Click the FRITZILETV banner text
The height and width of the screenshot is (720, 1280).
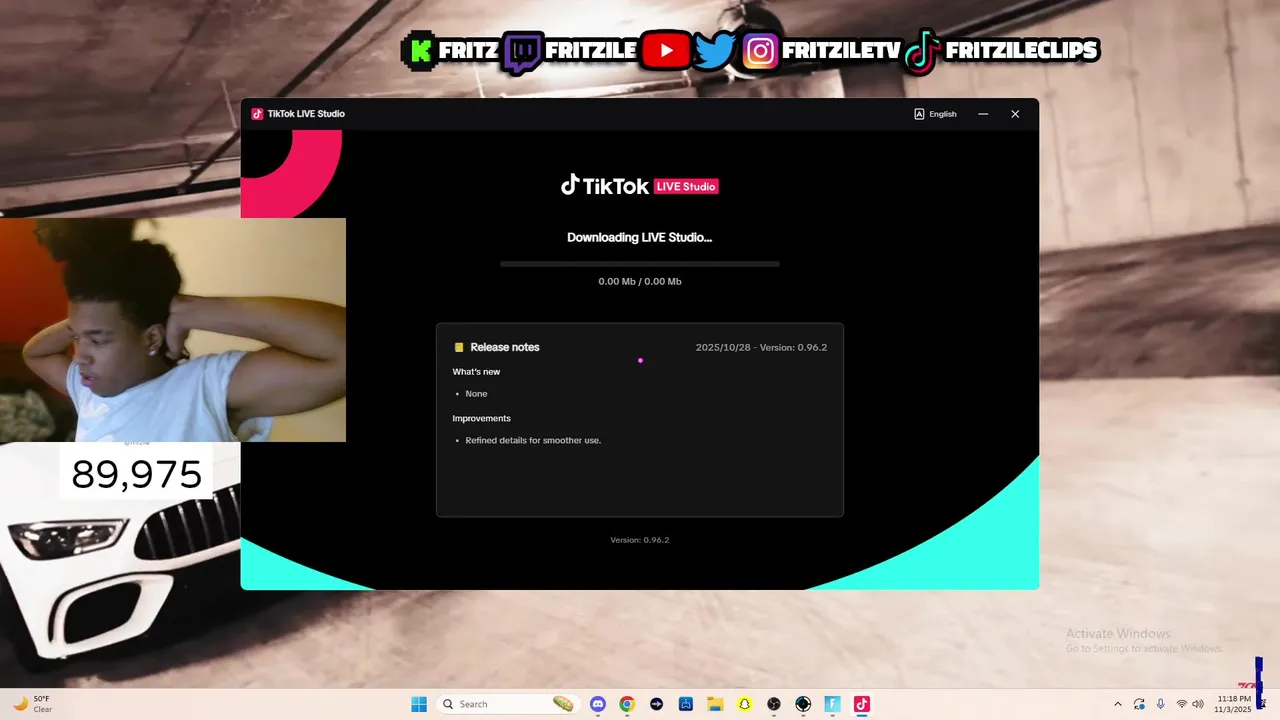click(841, 50)
